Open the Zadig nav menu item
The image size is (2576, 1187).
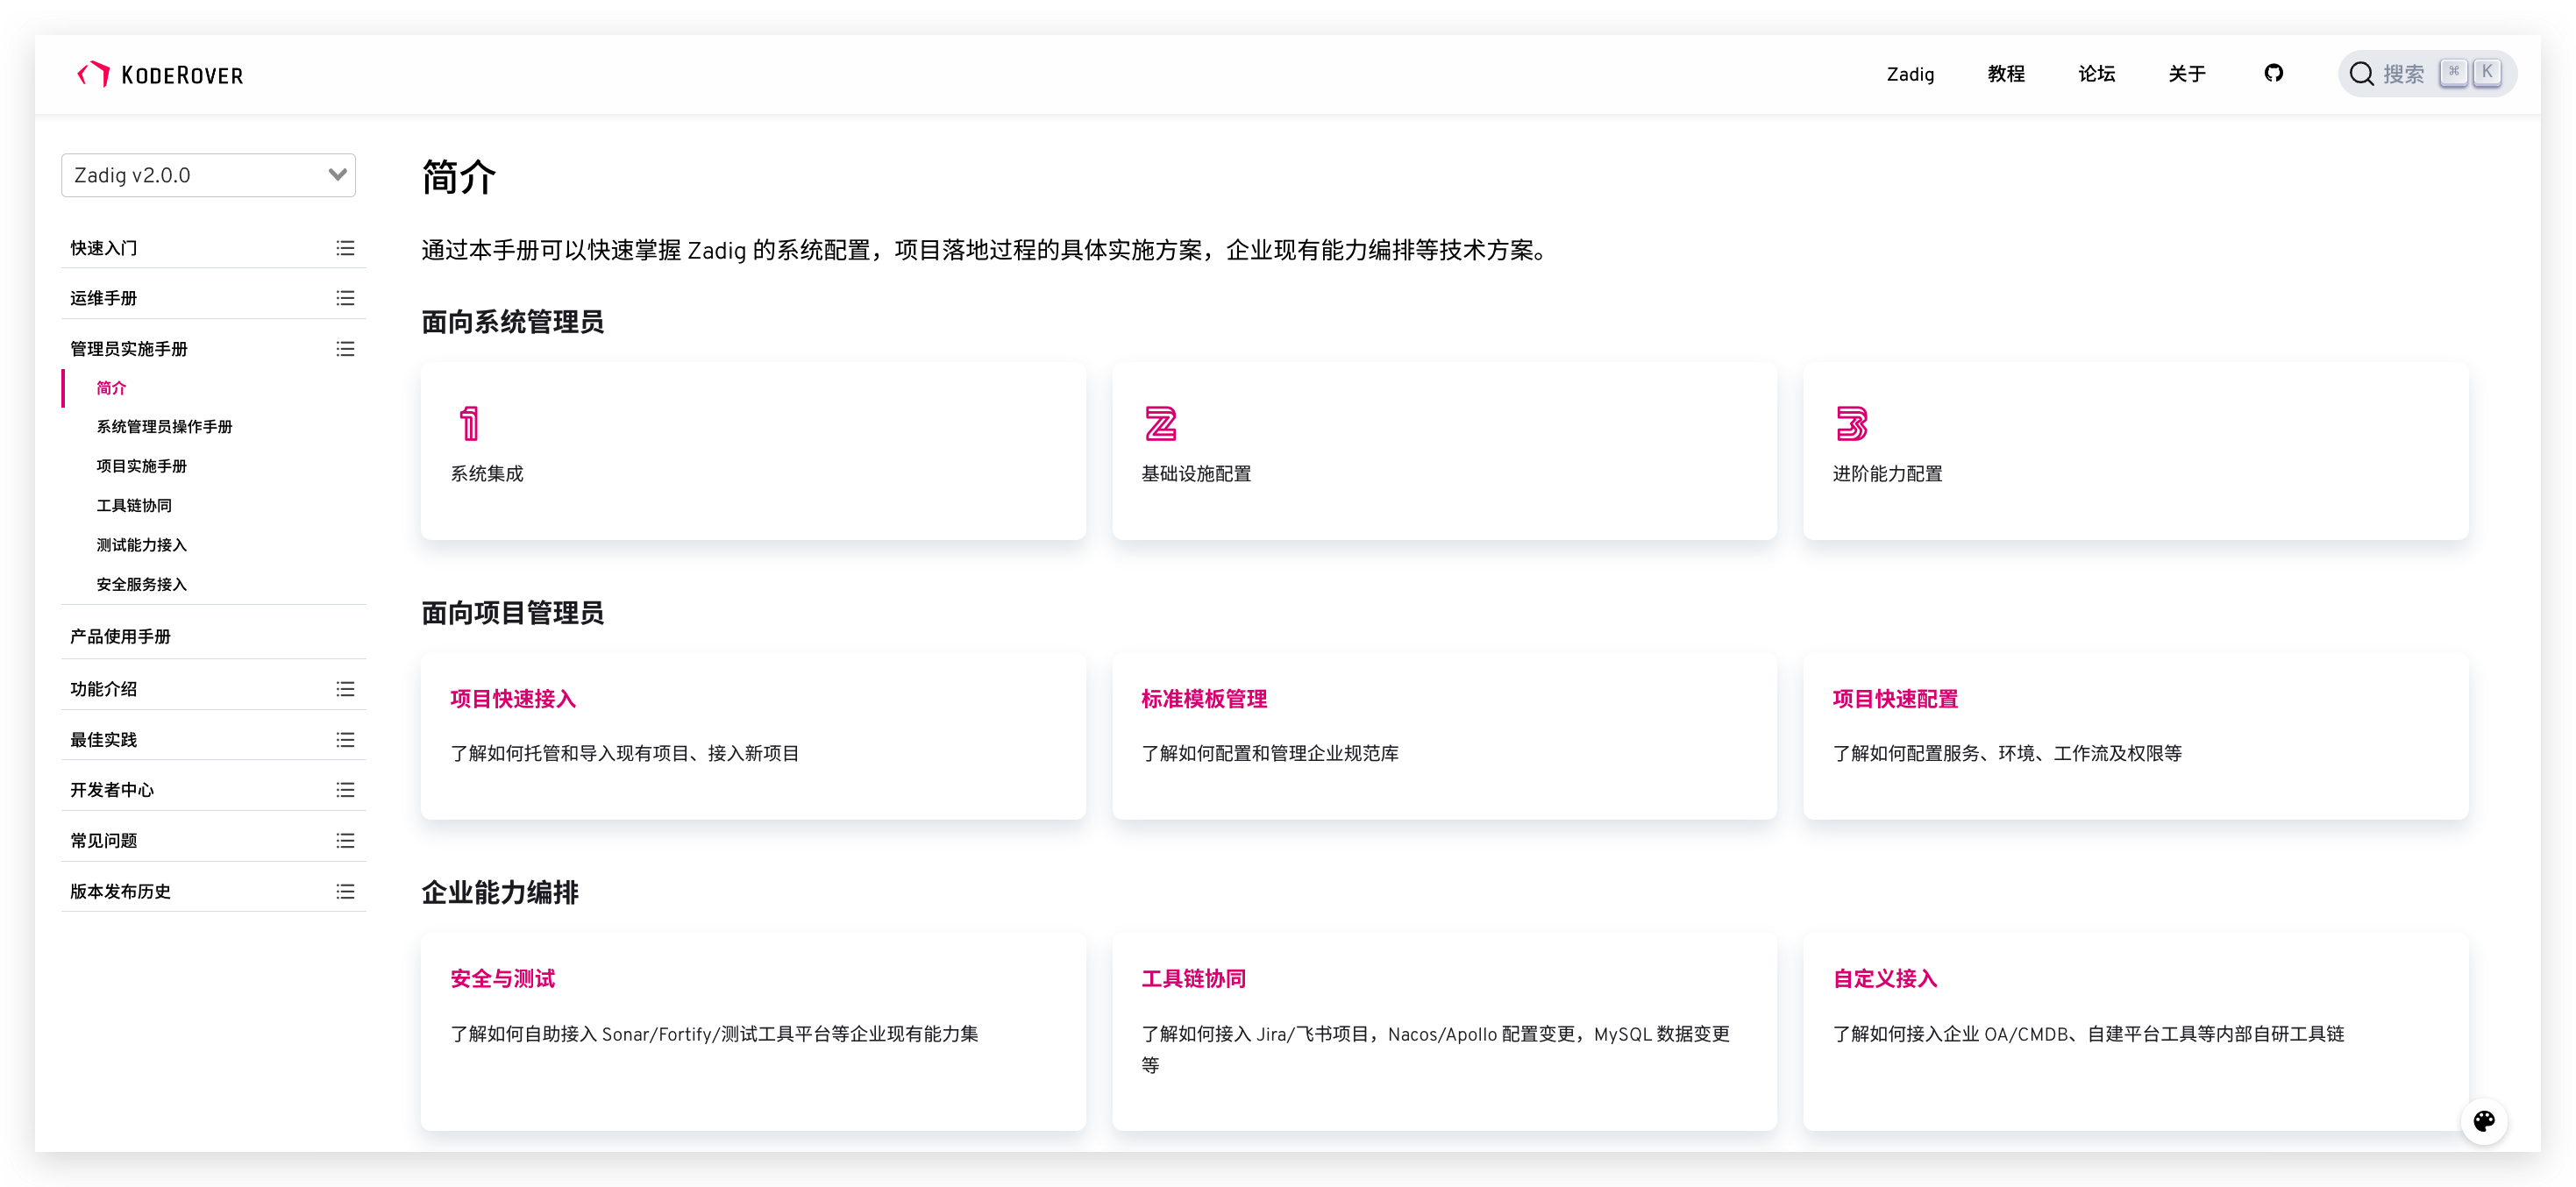pyautogui.click(x=1910, y=74)
